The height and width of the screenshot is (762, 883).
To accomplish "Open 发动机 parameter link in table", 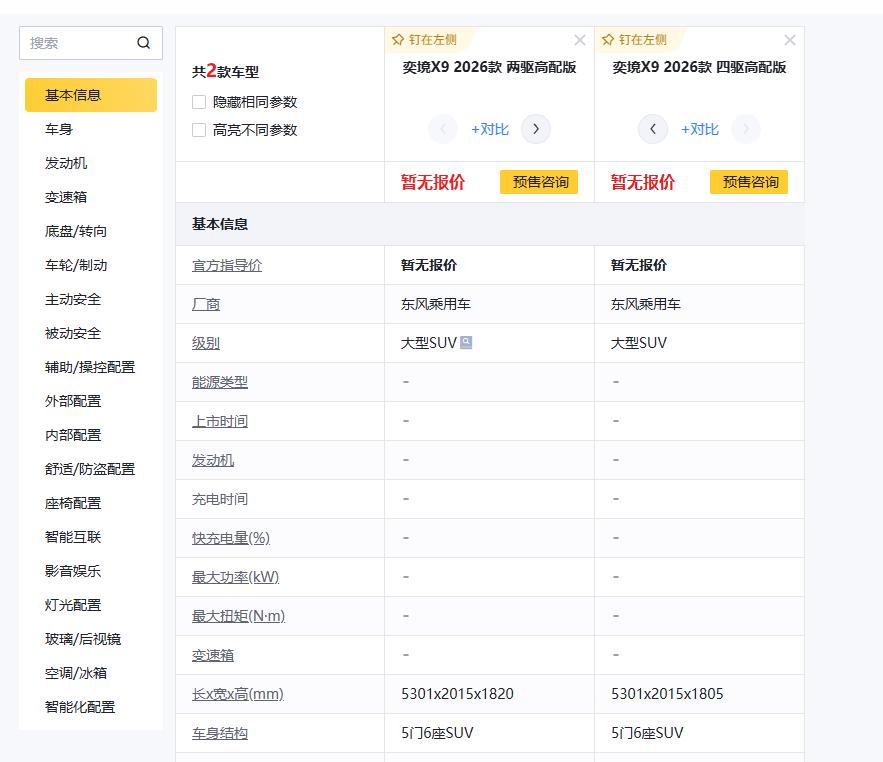I will tap(212, 460).
